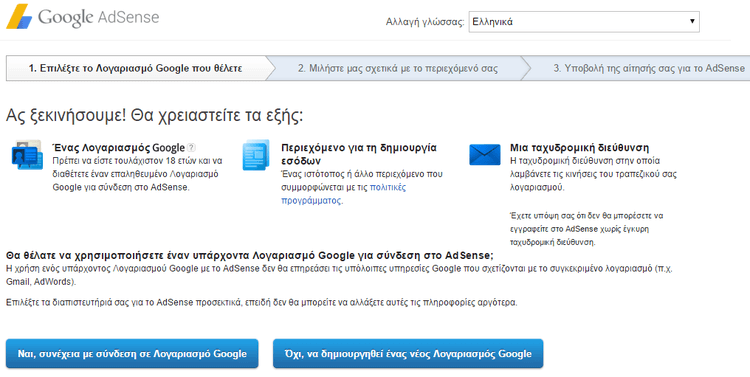Click the content documents icon

pyautogui.click(x=256, y=155)
